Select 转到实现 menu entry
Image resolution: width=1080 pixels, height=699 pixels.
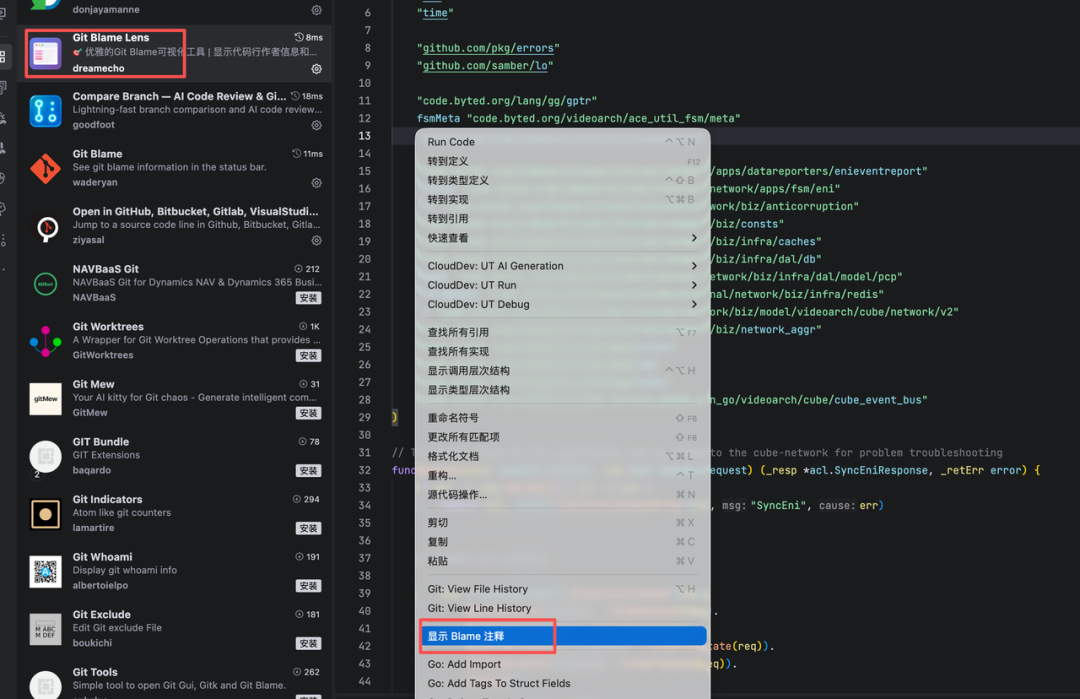click(x=563, y=200)
